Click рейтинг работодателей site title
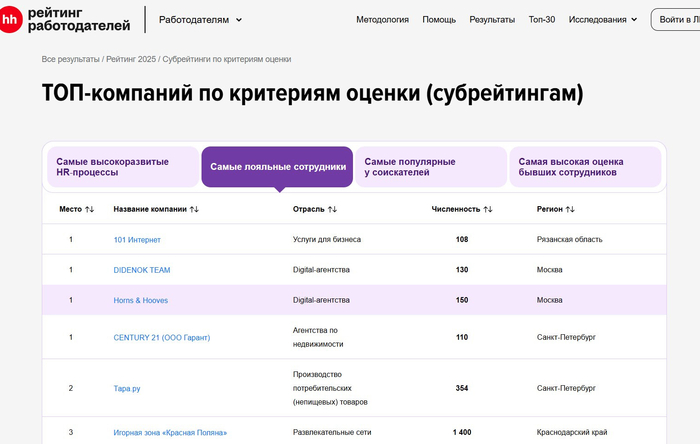 [79, 19]
